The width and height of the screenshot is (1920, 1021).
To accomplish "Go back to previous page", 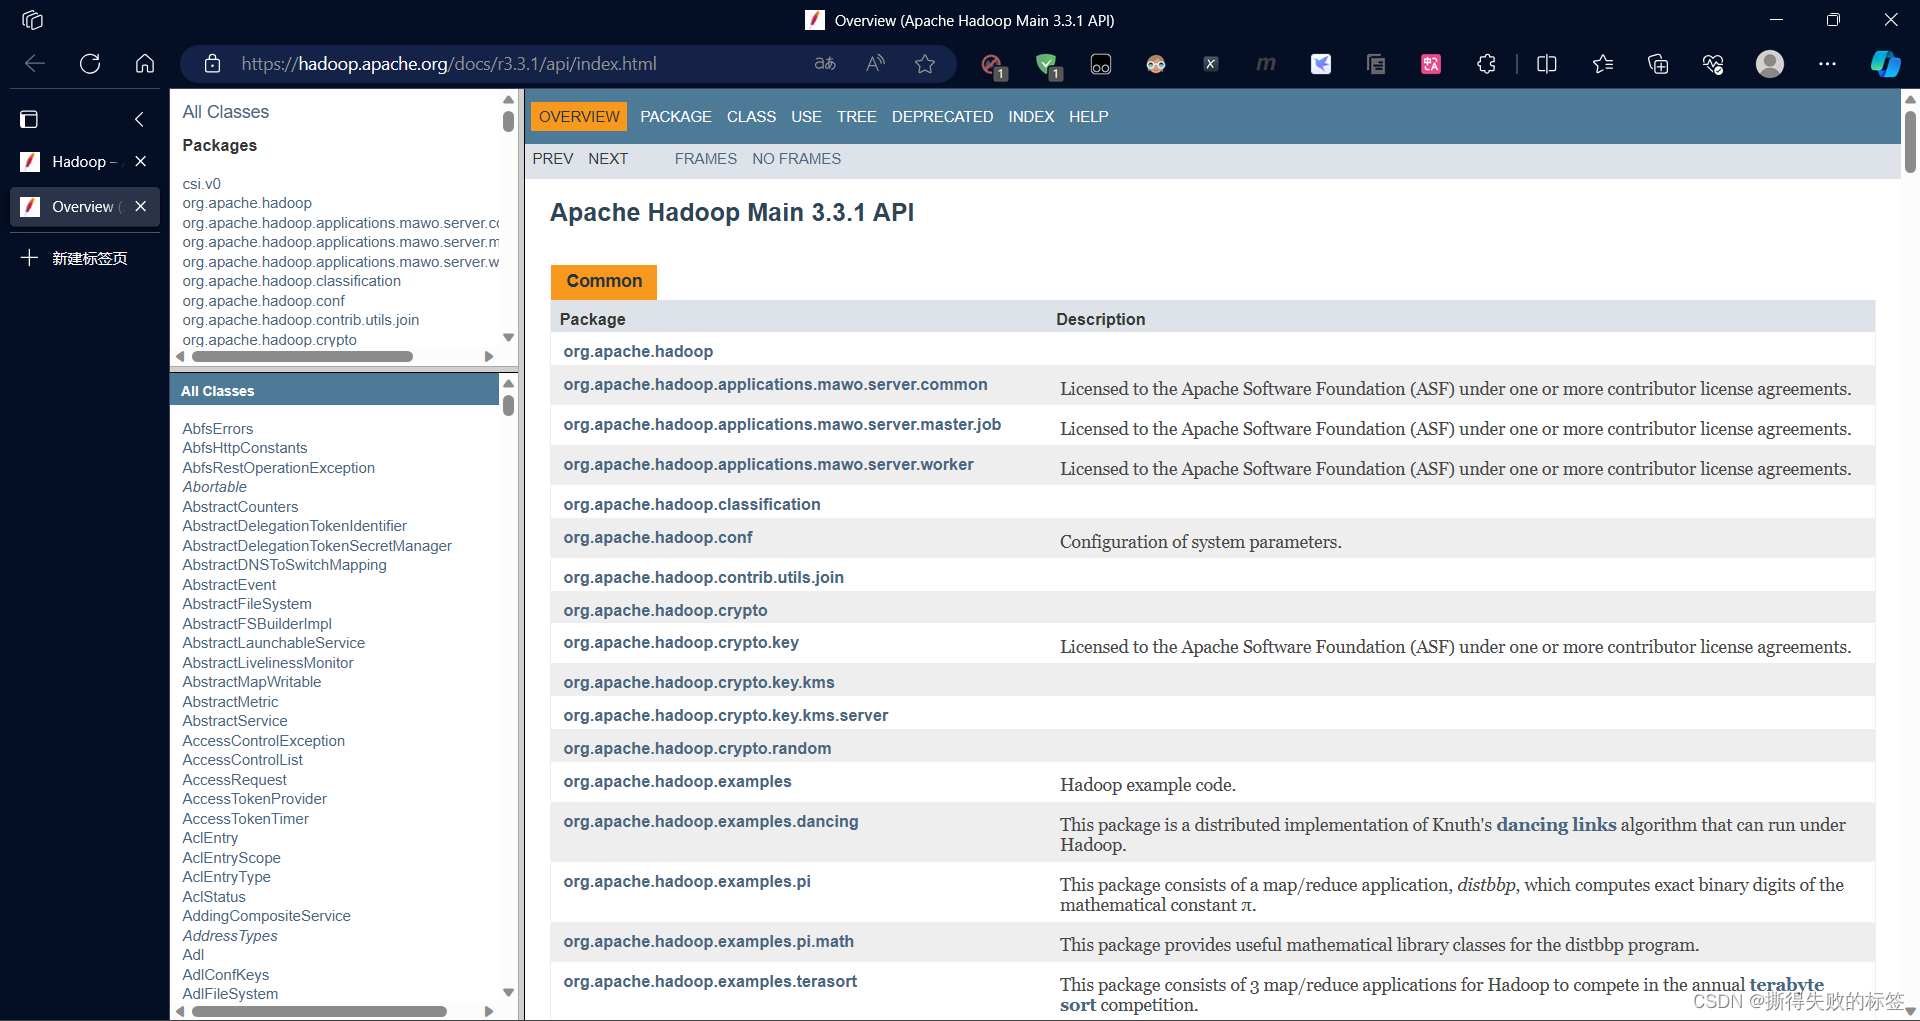I will point(35,64).
